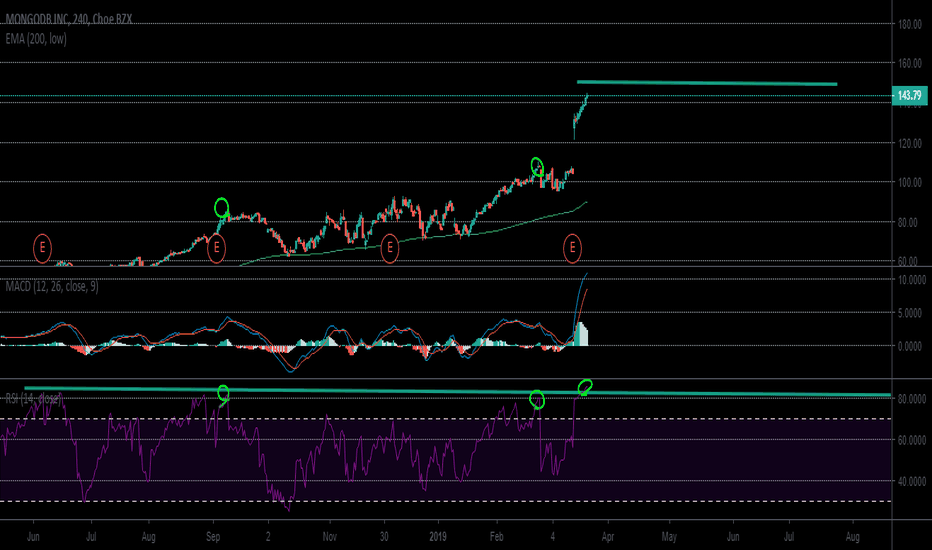Click the Apr label on time axis
Screen dimensions: 932x550
tap(607, 537)
